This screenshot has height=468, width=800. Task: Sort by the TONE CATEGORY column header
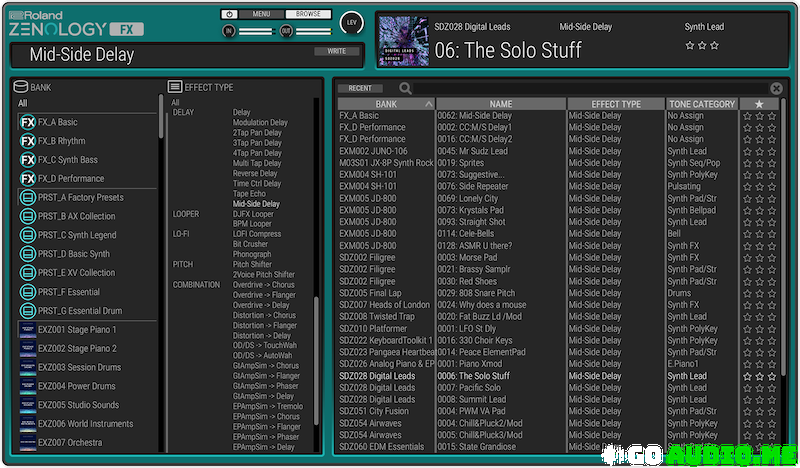(x=702, y=104)
